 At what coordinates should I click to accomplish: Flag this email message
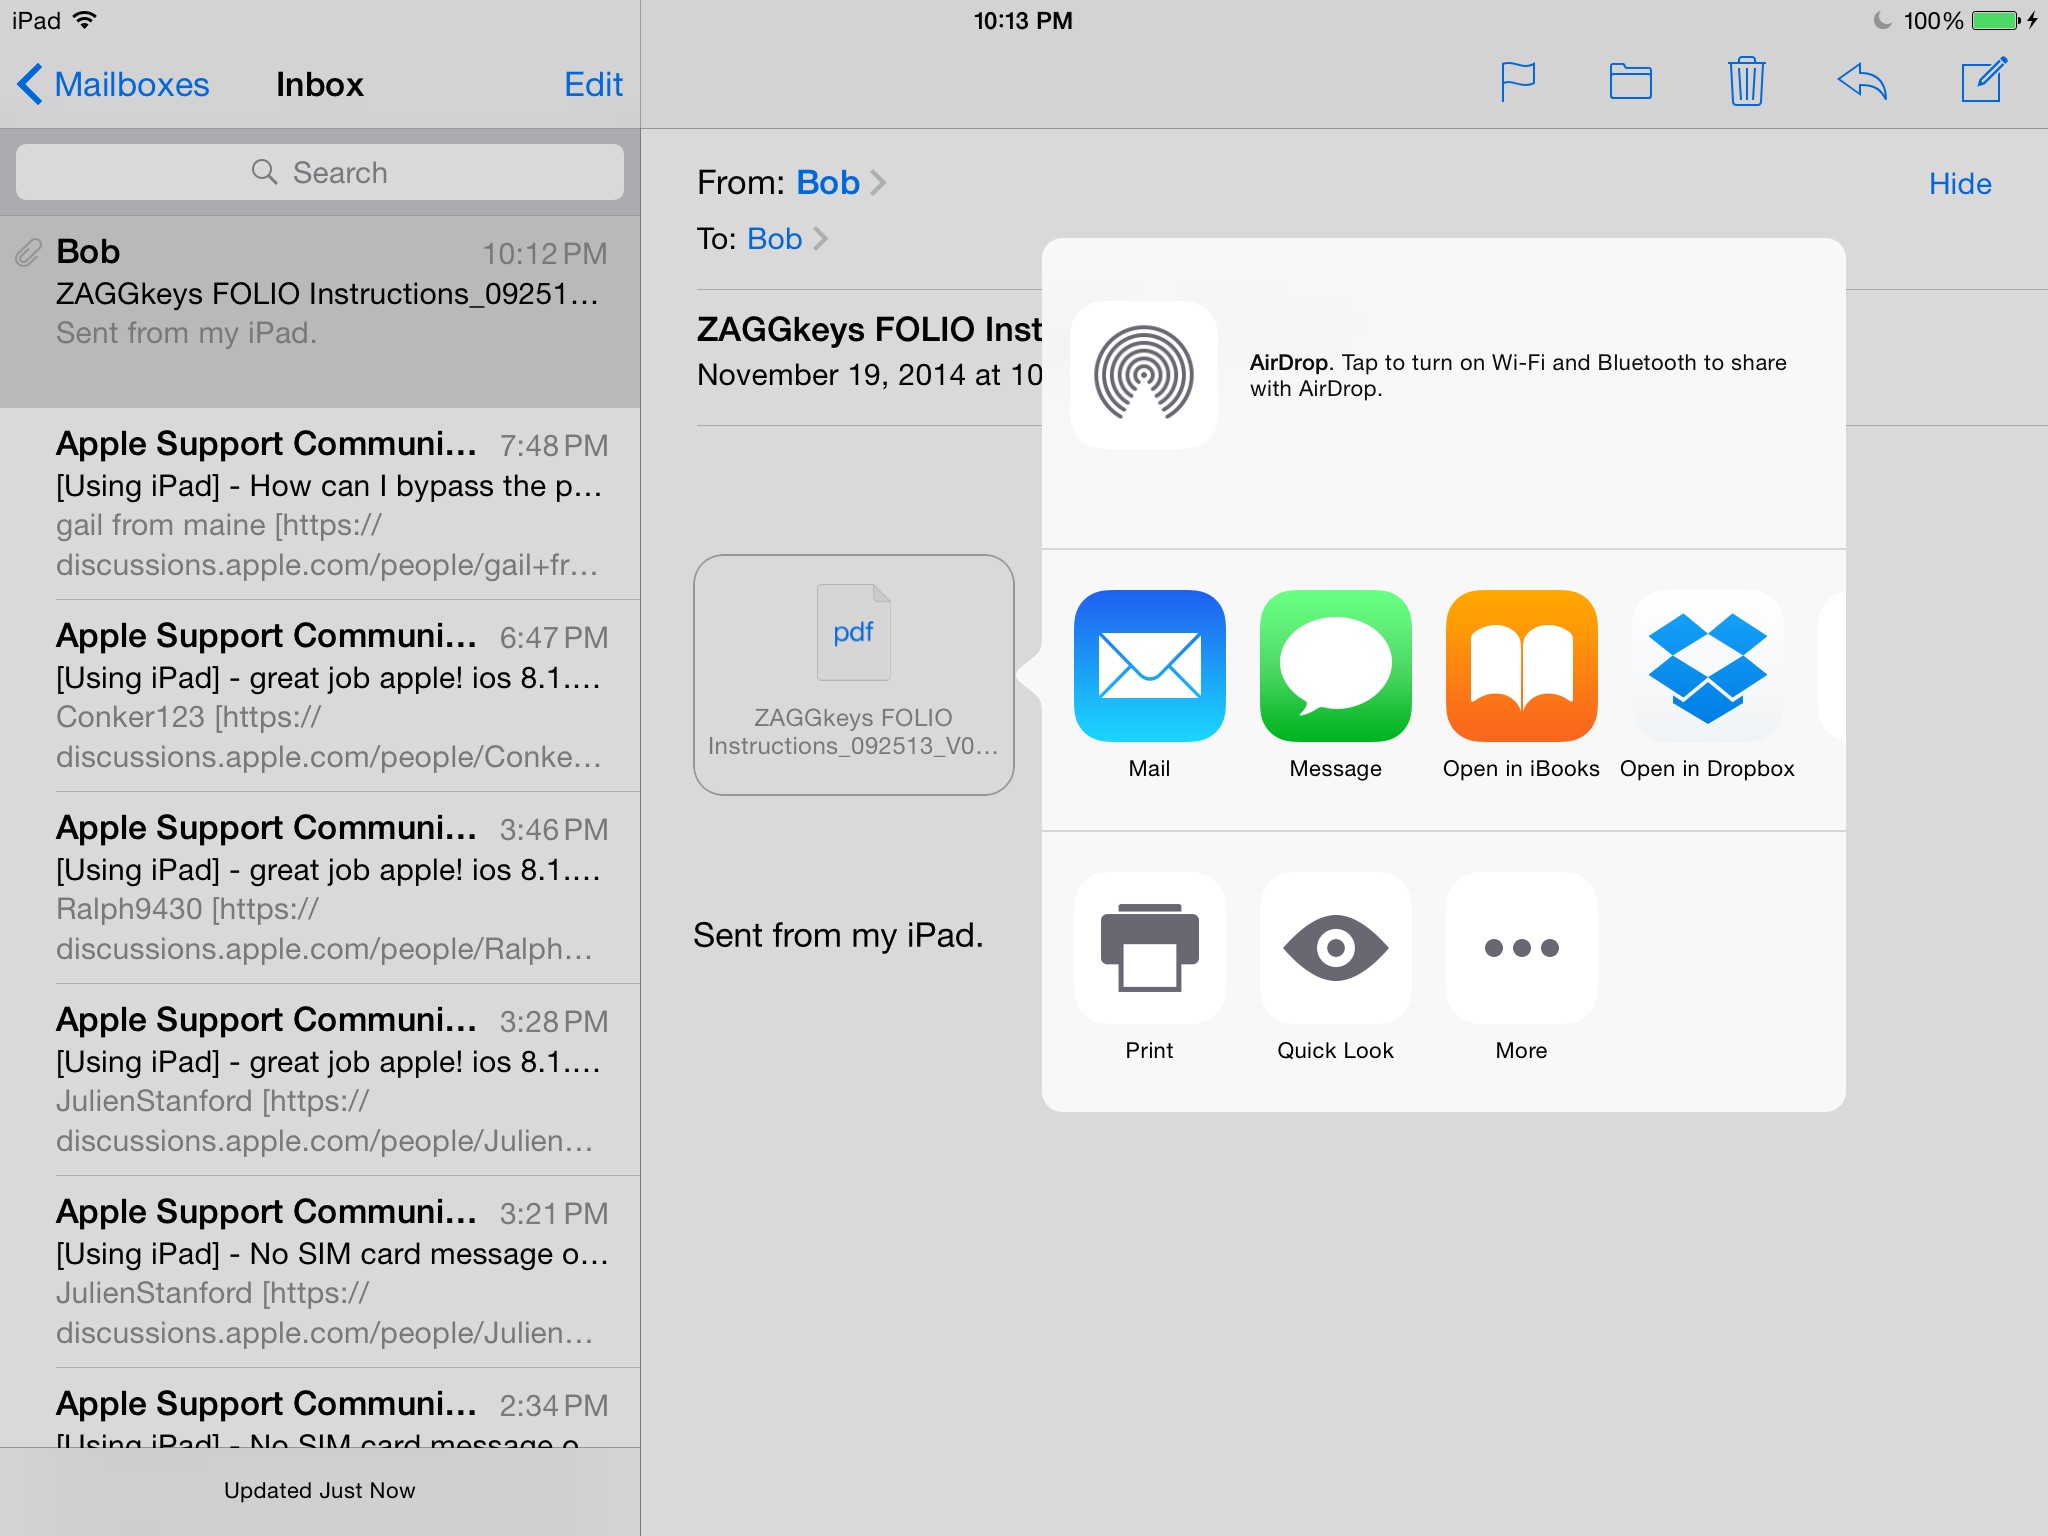click(x=1517, y=82)
